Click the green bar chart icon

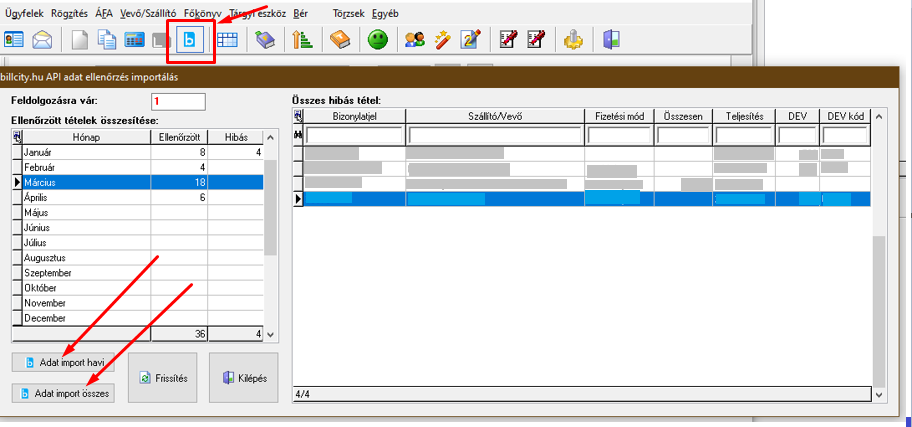[303, 41]
